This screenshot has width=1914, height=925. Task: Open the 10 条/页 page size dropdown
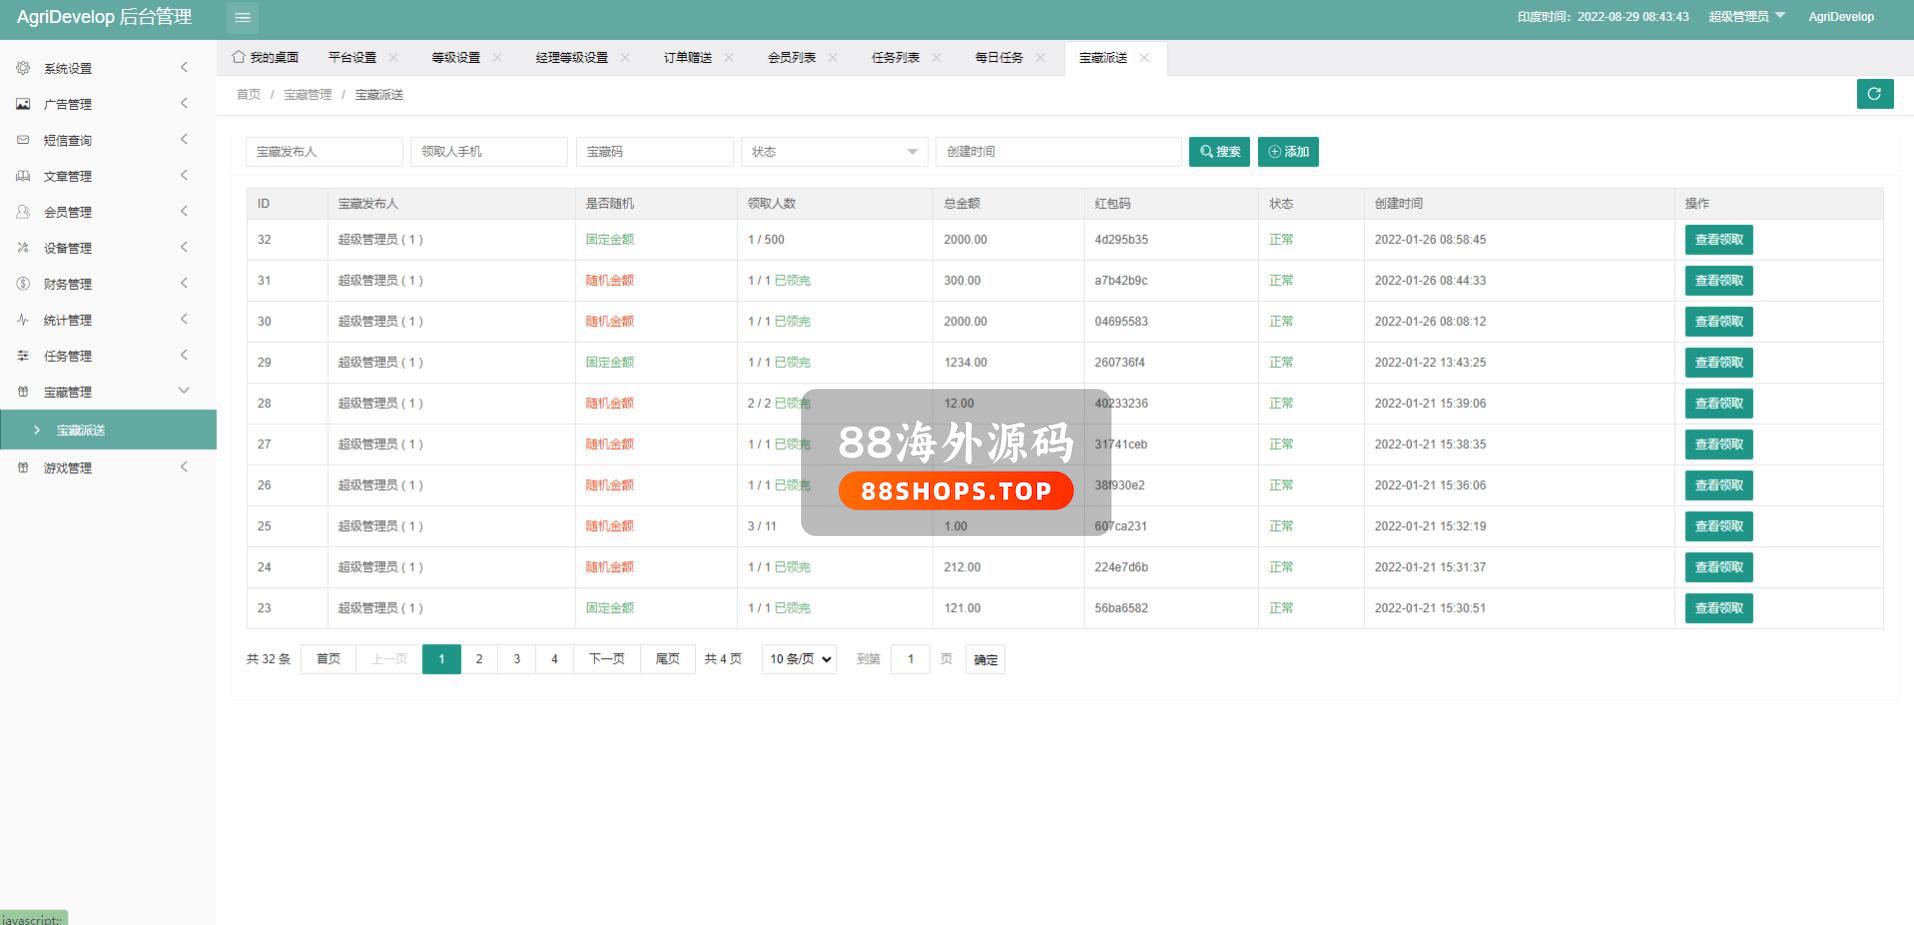pyautogui.click(x=799, y=659)
